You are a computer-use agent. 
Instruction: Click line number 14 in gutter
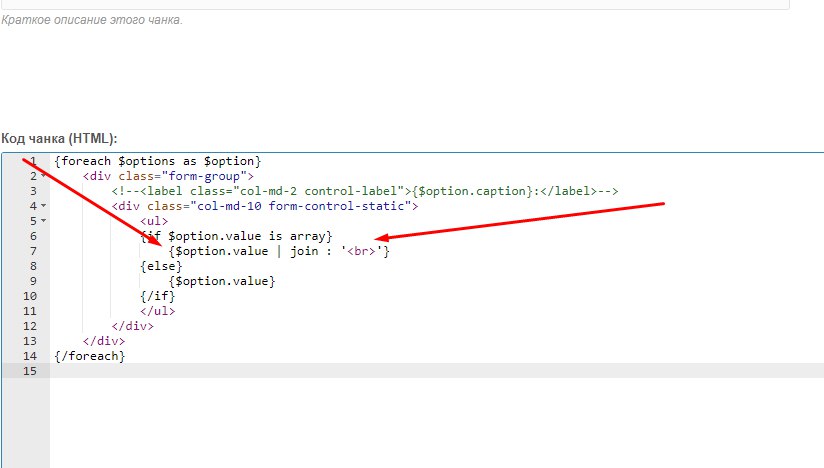click(30, 356)
